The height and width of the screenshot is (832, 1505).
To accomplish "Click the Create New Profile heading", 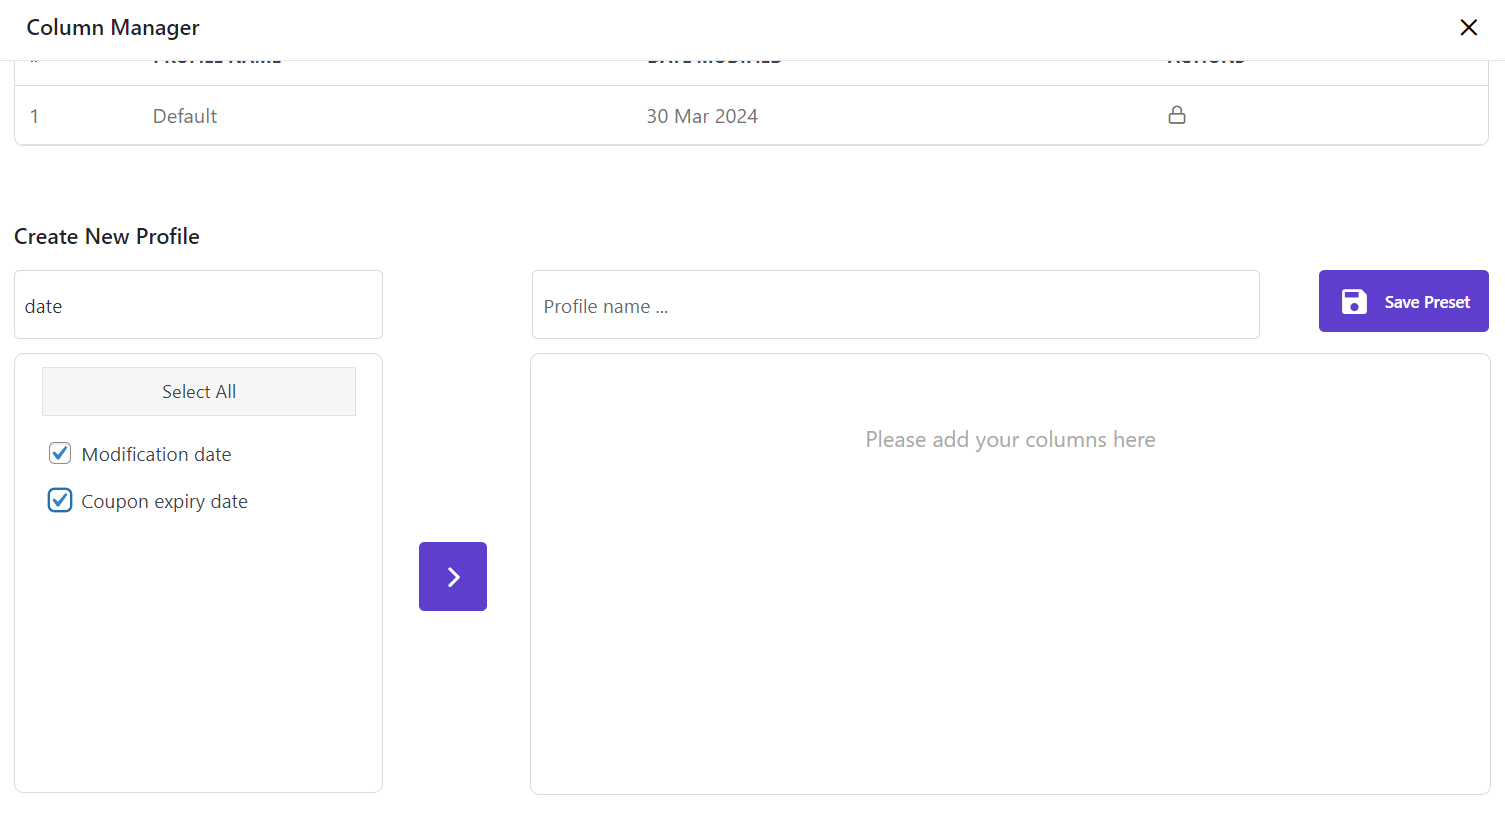I will (x=107, y=237).
